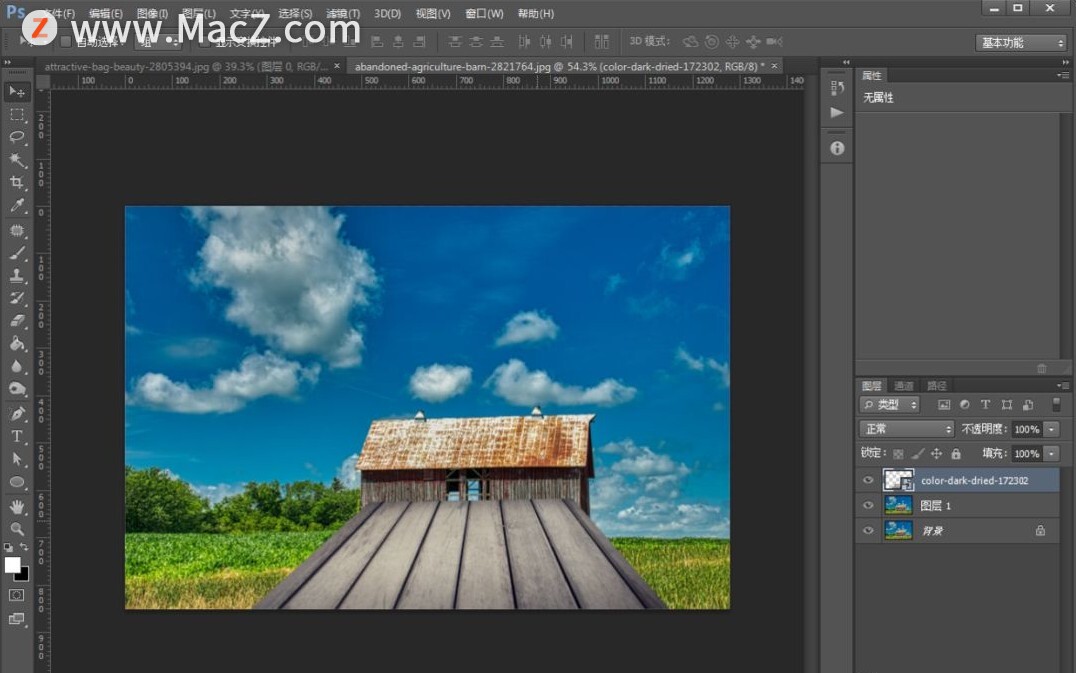The height and width of the screenshot is (673, 1076).
Task: Open the 3D(D) menu
Action: tap(387, 13)
